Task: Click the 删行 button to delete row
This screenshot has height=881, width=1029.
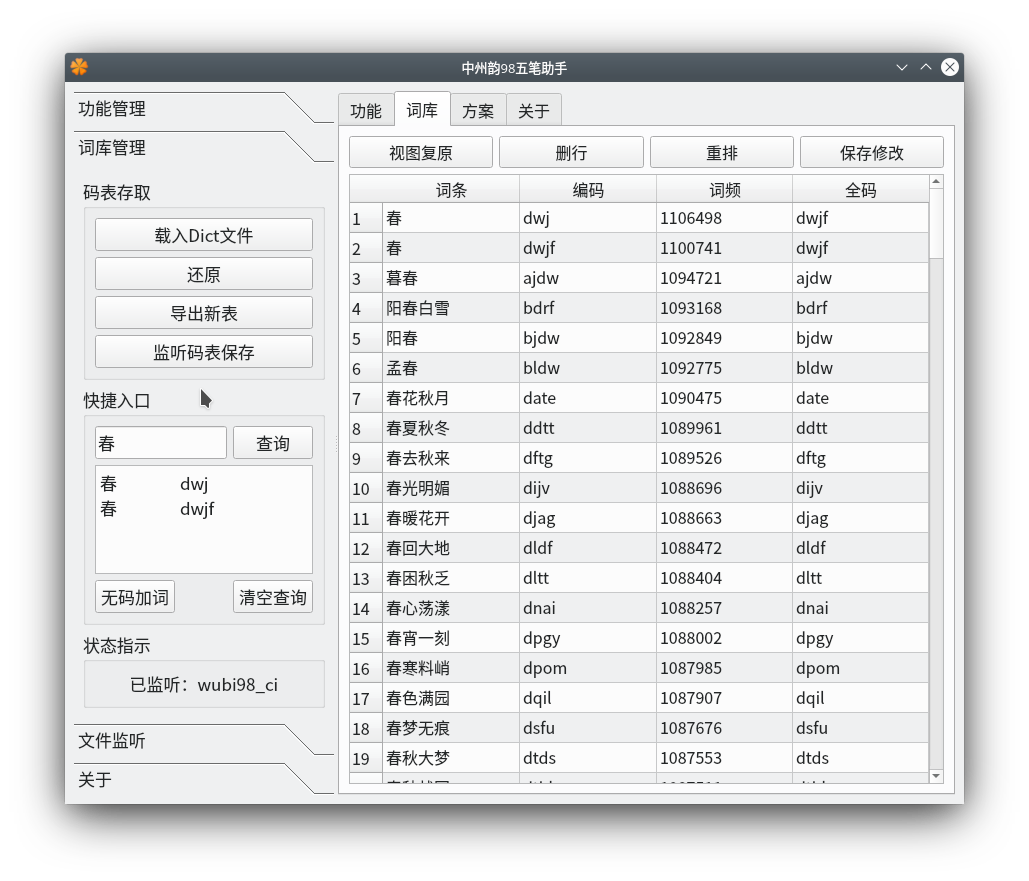Action: click(571, 151)
